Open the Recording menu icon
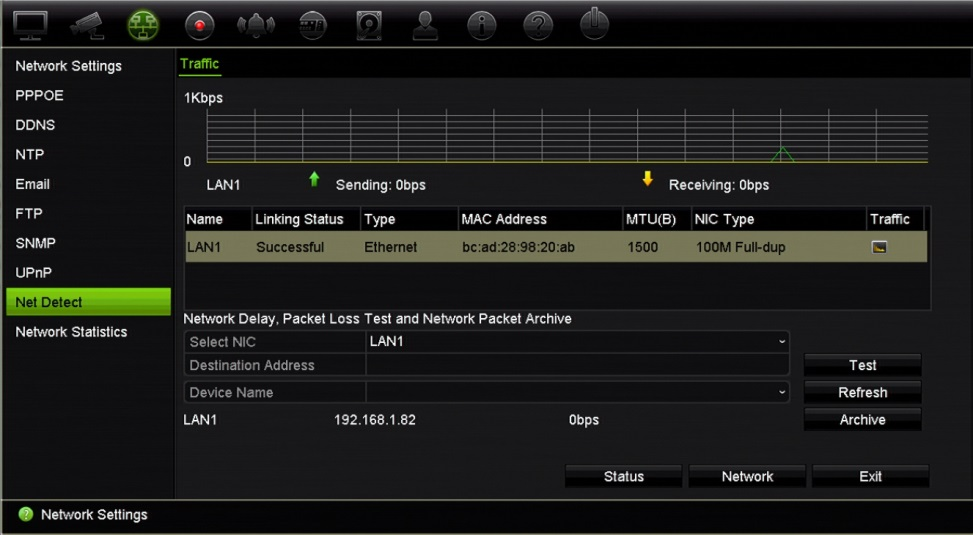The height and width of the screenshot is (535, 973). [x=200, y=25]
